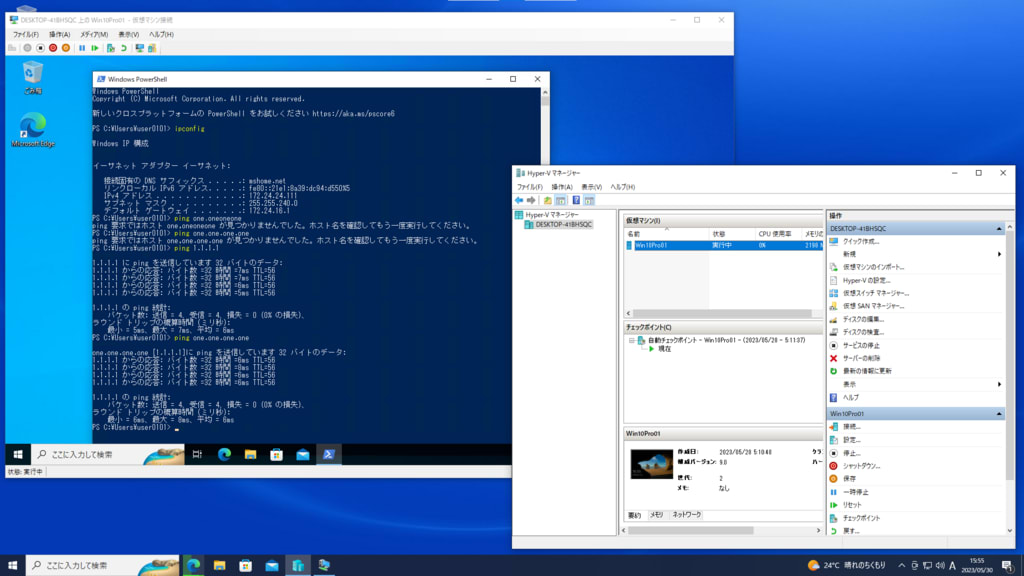1024x576 pixels.
Task: Switch to the ネットワーク tab in VM details
Action: (x=687, y=515)
